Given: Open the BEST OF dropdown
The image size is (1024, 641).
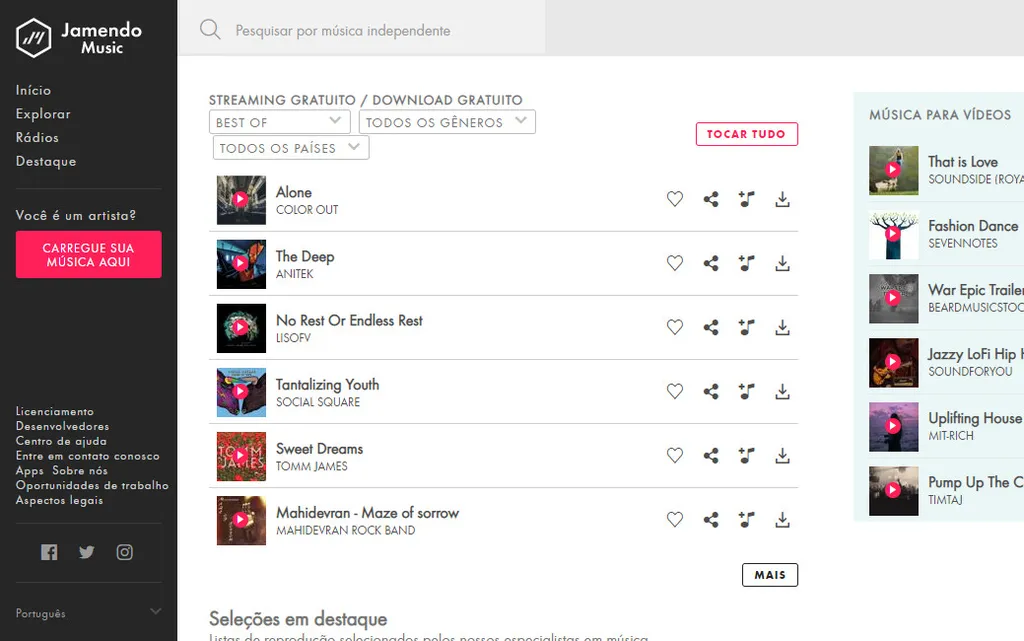Looking at the screenshot, I should (x=279, y=121).
